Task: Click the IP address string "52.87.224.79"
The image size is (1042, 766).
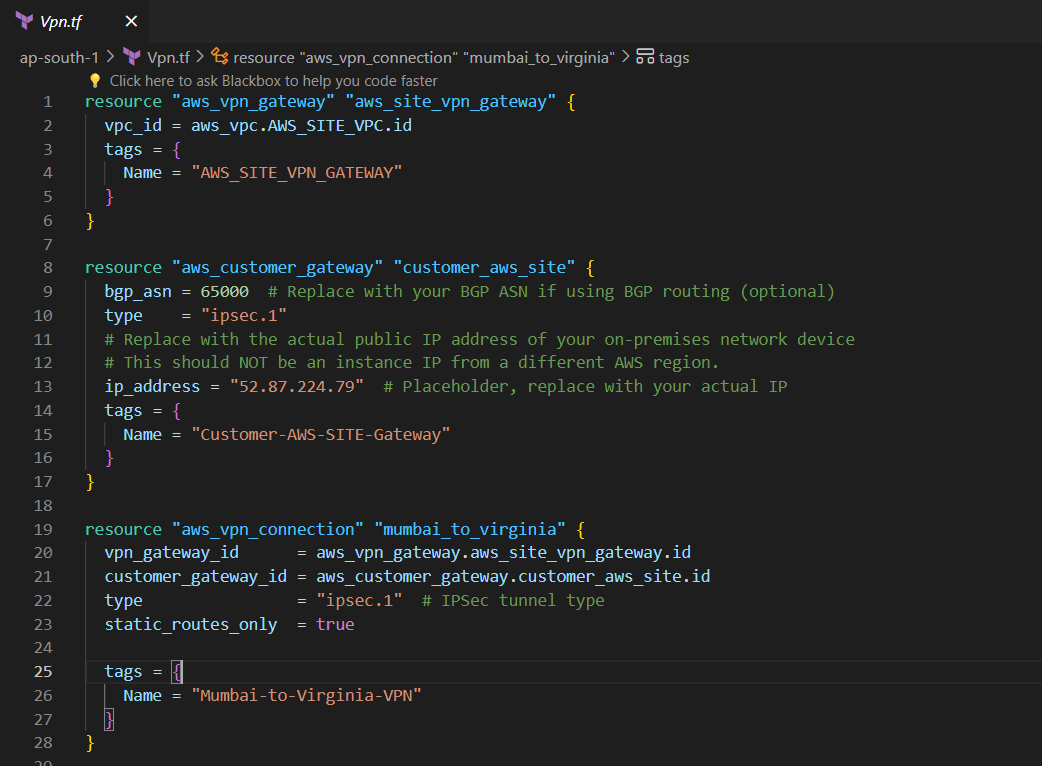Action: tap(296, 386)
